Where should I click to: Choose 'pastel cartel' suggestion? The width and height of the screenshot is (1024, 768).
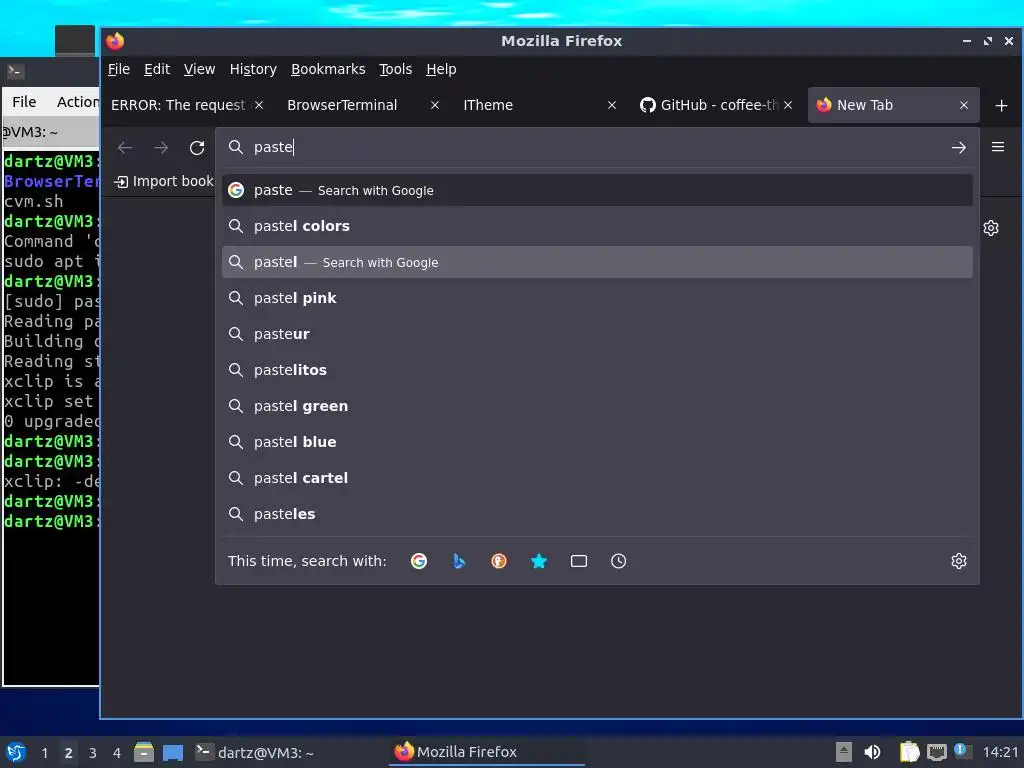[597, 477]
